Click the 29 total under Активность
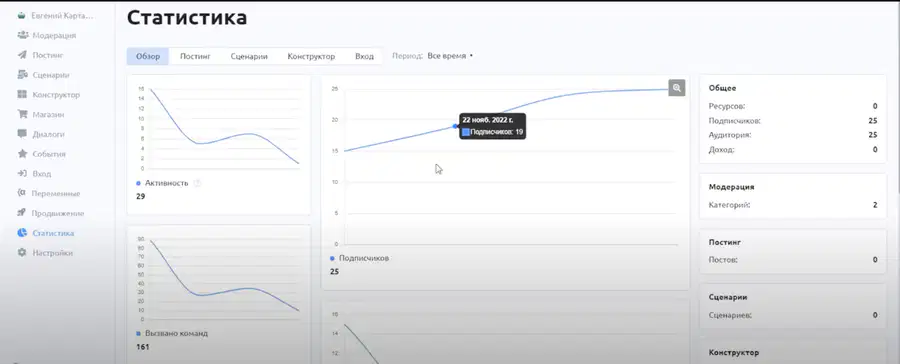Viewport: 900px width, 364px height. tap(141, 196)
